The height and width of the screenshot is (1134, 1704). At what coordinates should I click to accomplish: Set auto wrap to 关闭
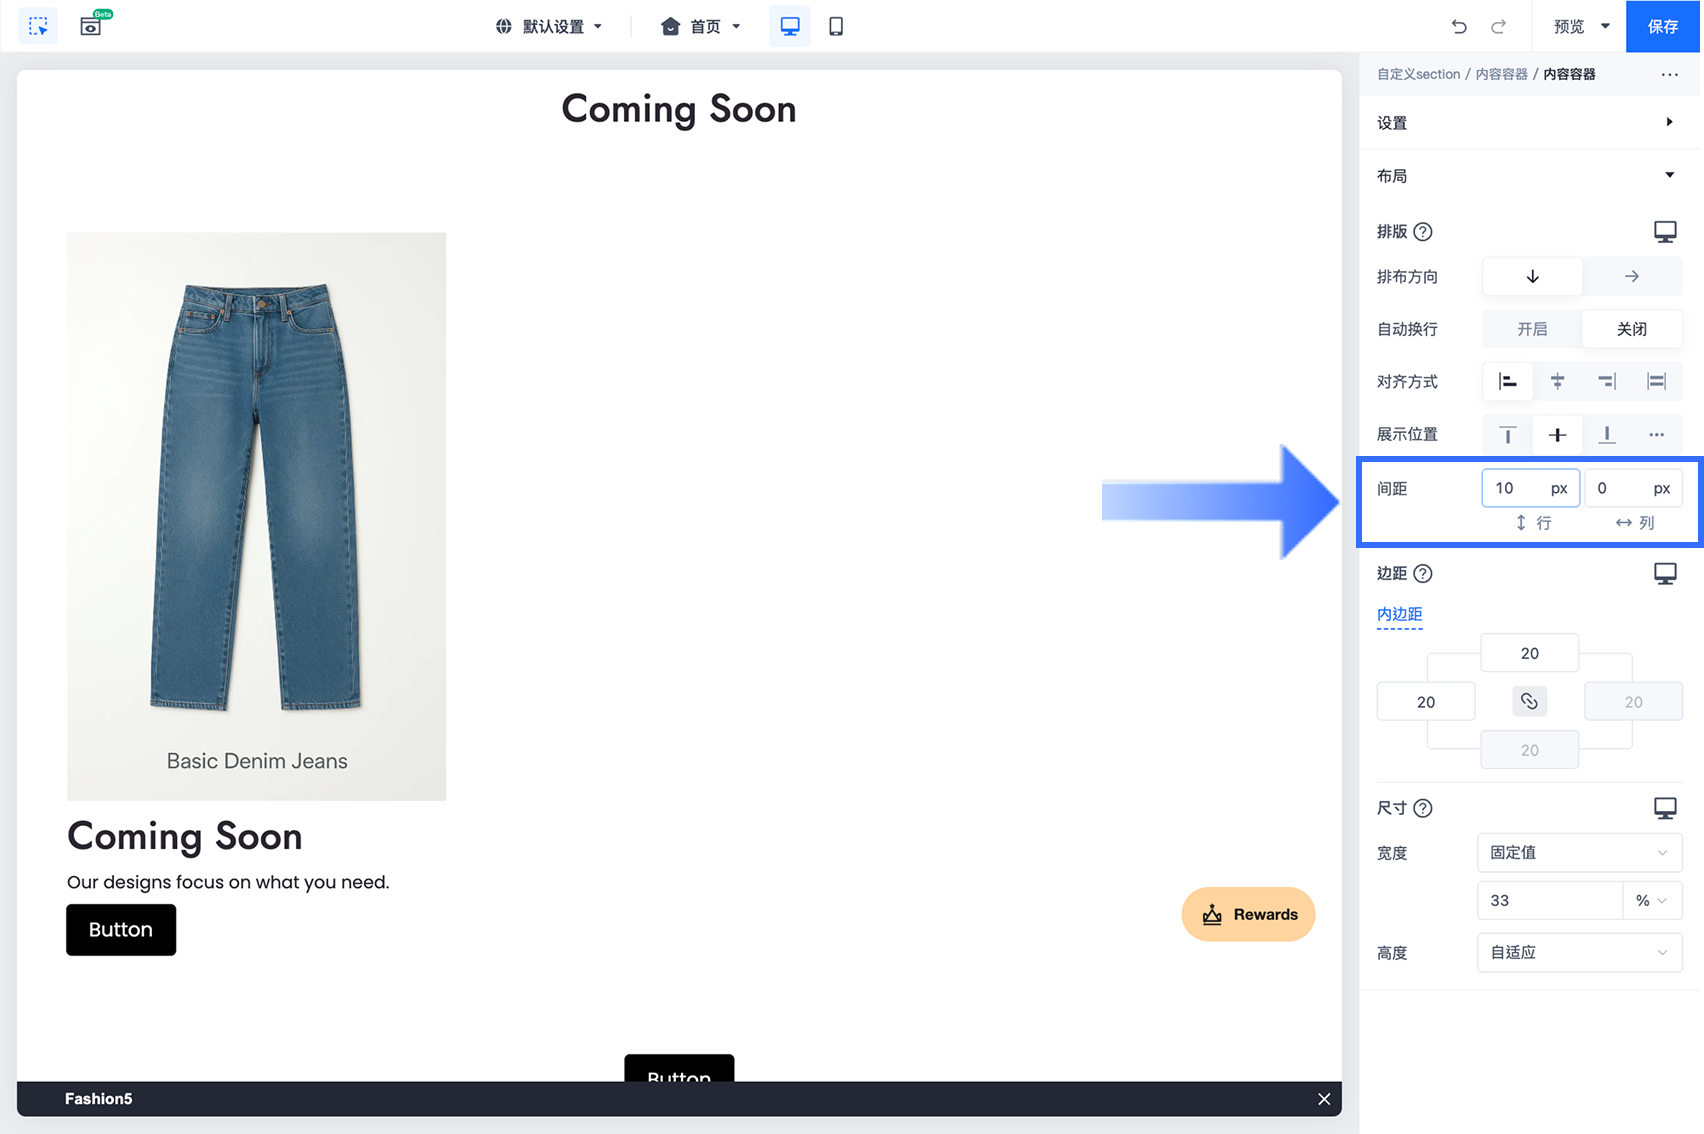tap(1632, 329)
